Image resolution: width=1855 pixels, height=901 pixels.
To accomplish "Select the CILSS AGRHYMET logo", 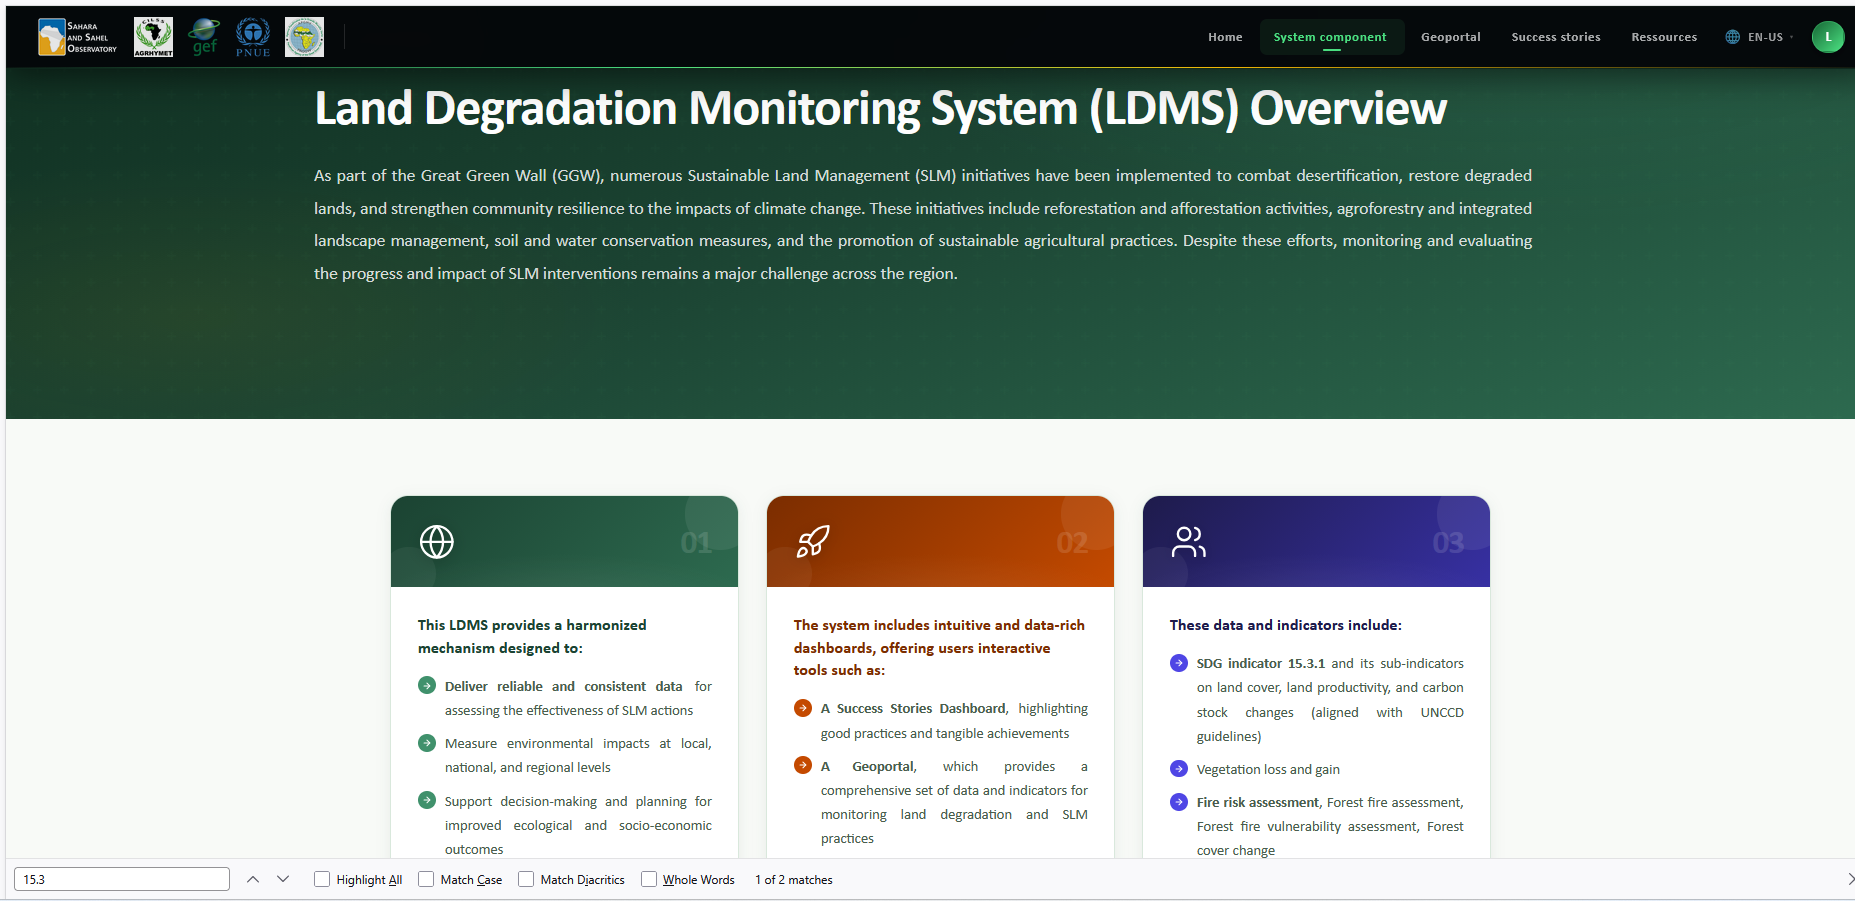I will tap(153, 36).
